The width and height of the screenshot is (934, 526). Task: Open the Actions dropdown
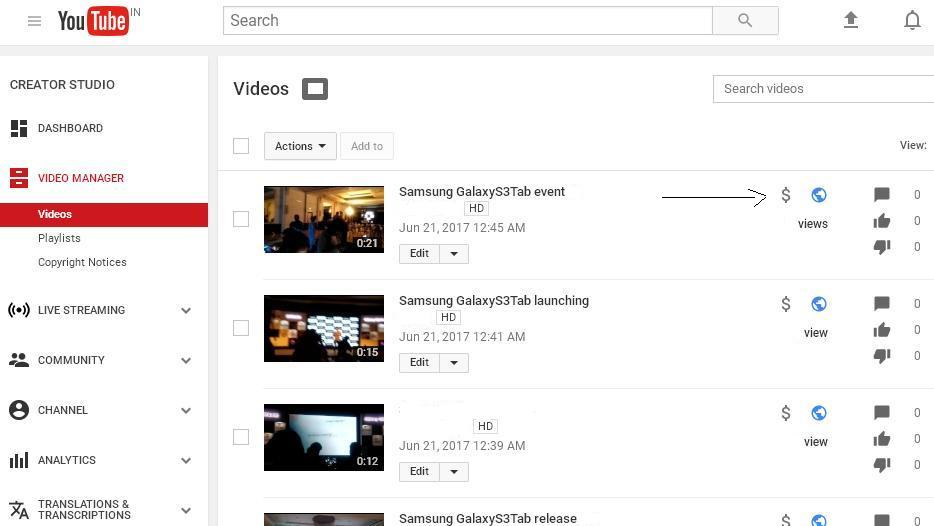[x=300, y=146]
